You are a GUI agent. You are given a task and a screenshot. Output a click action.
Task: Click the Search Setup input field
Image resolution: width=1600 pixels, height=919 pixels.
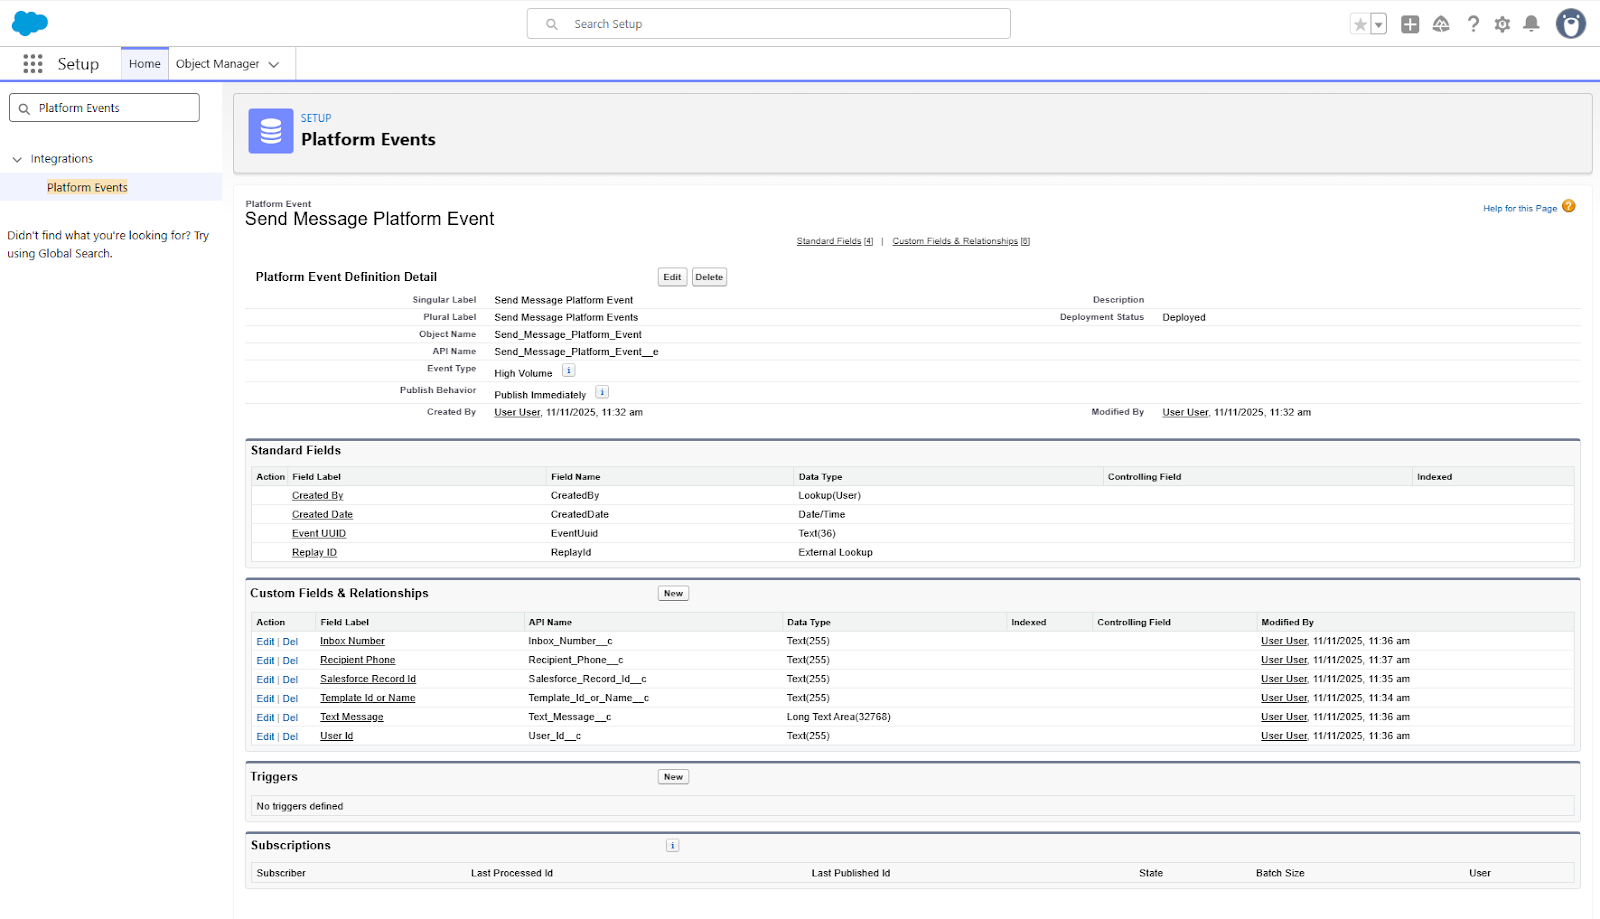click(780, 24)
